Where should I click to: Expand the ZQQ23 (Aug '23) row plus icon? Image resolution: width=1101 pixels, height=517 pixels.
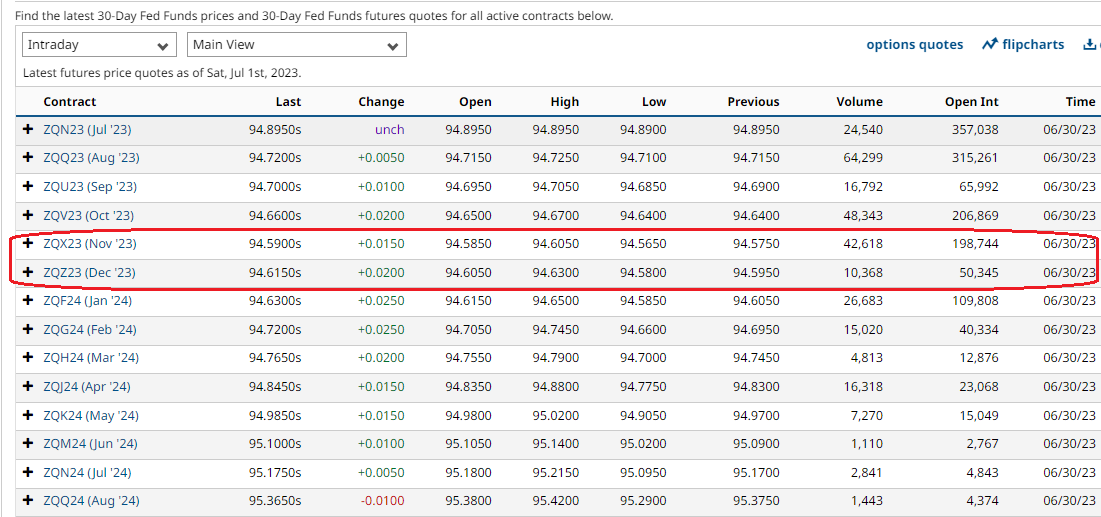click(28, 158)
